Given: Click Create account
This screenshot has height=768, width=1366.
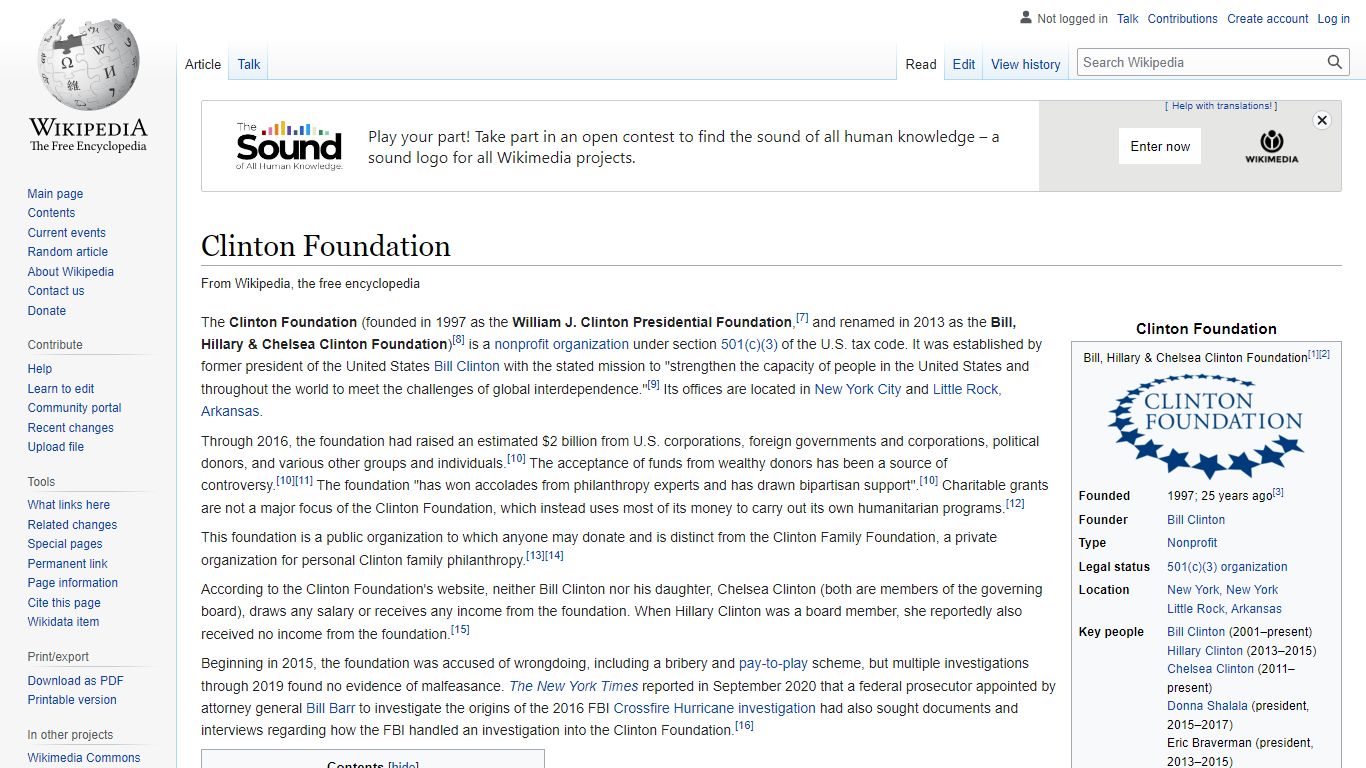Looking at the screenshot, I should pyautogui.click(x=1267, y=18).
